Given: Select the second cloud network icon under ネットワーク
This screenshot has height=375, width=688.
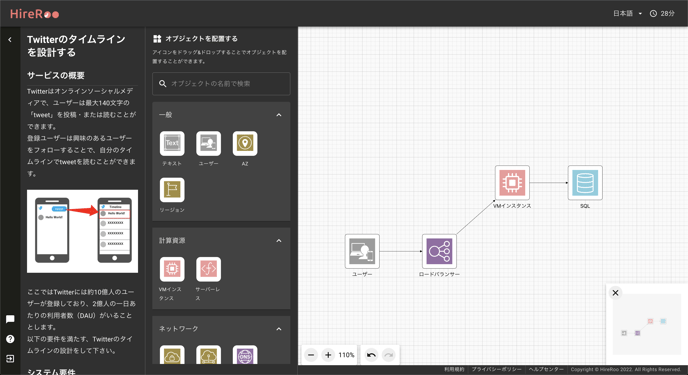Looking at the screenshot, I should [208, 355].
